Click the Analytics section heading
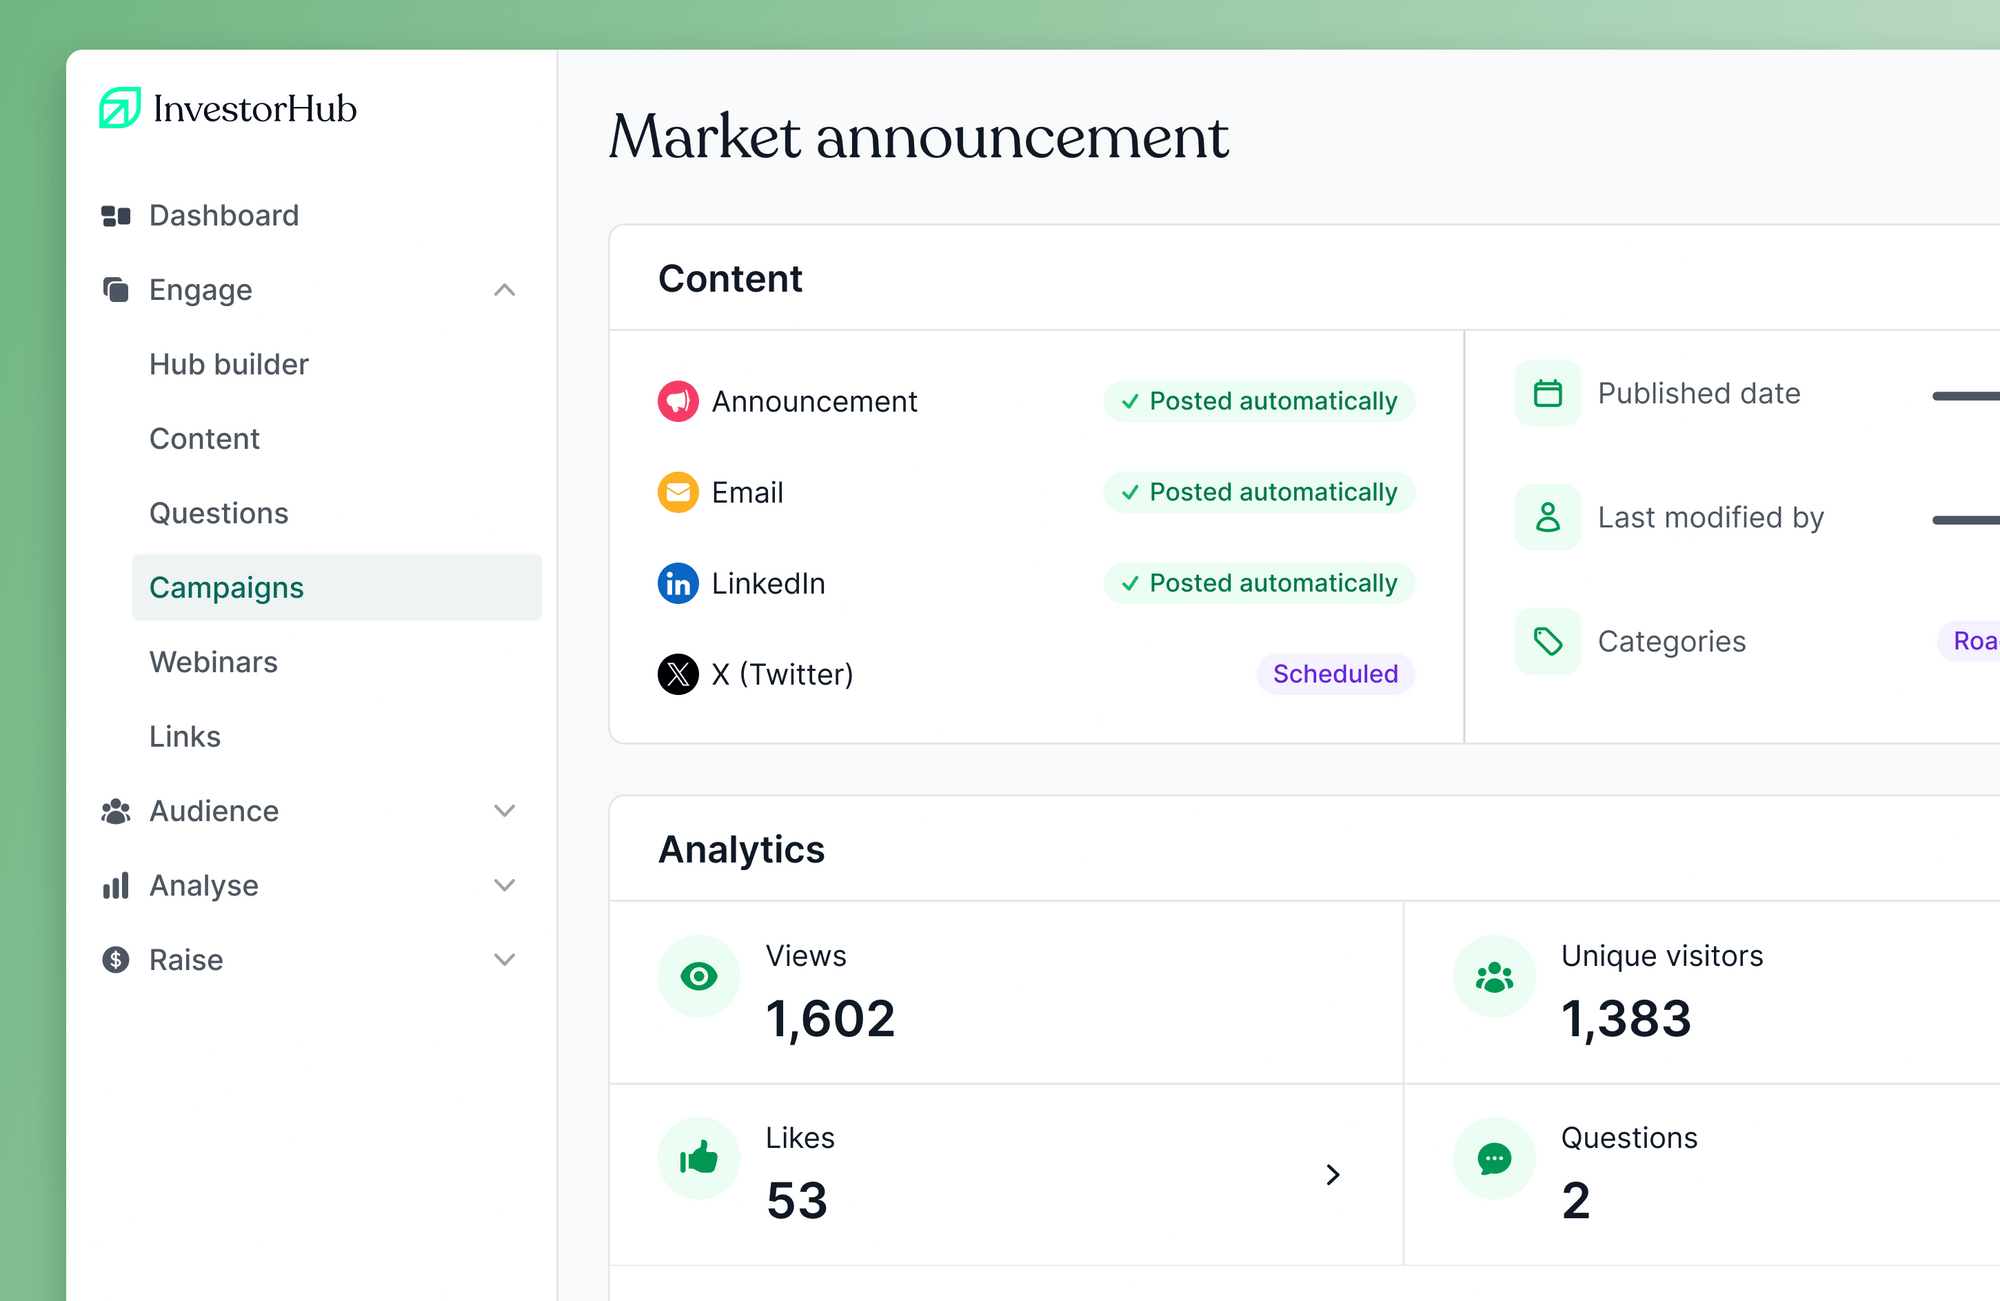2000x1301 pixels. click(x=741, y=849)
